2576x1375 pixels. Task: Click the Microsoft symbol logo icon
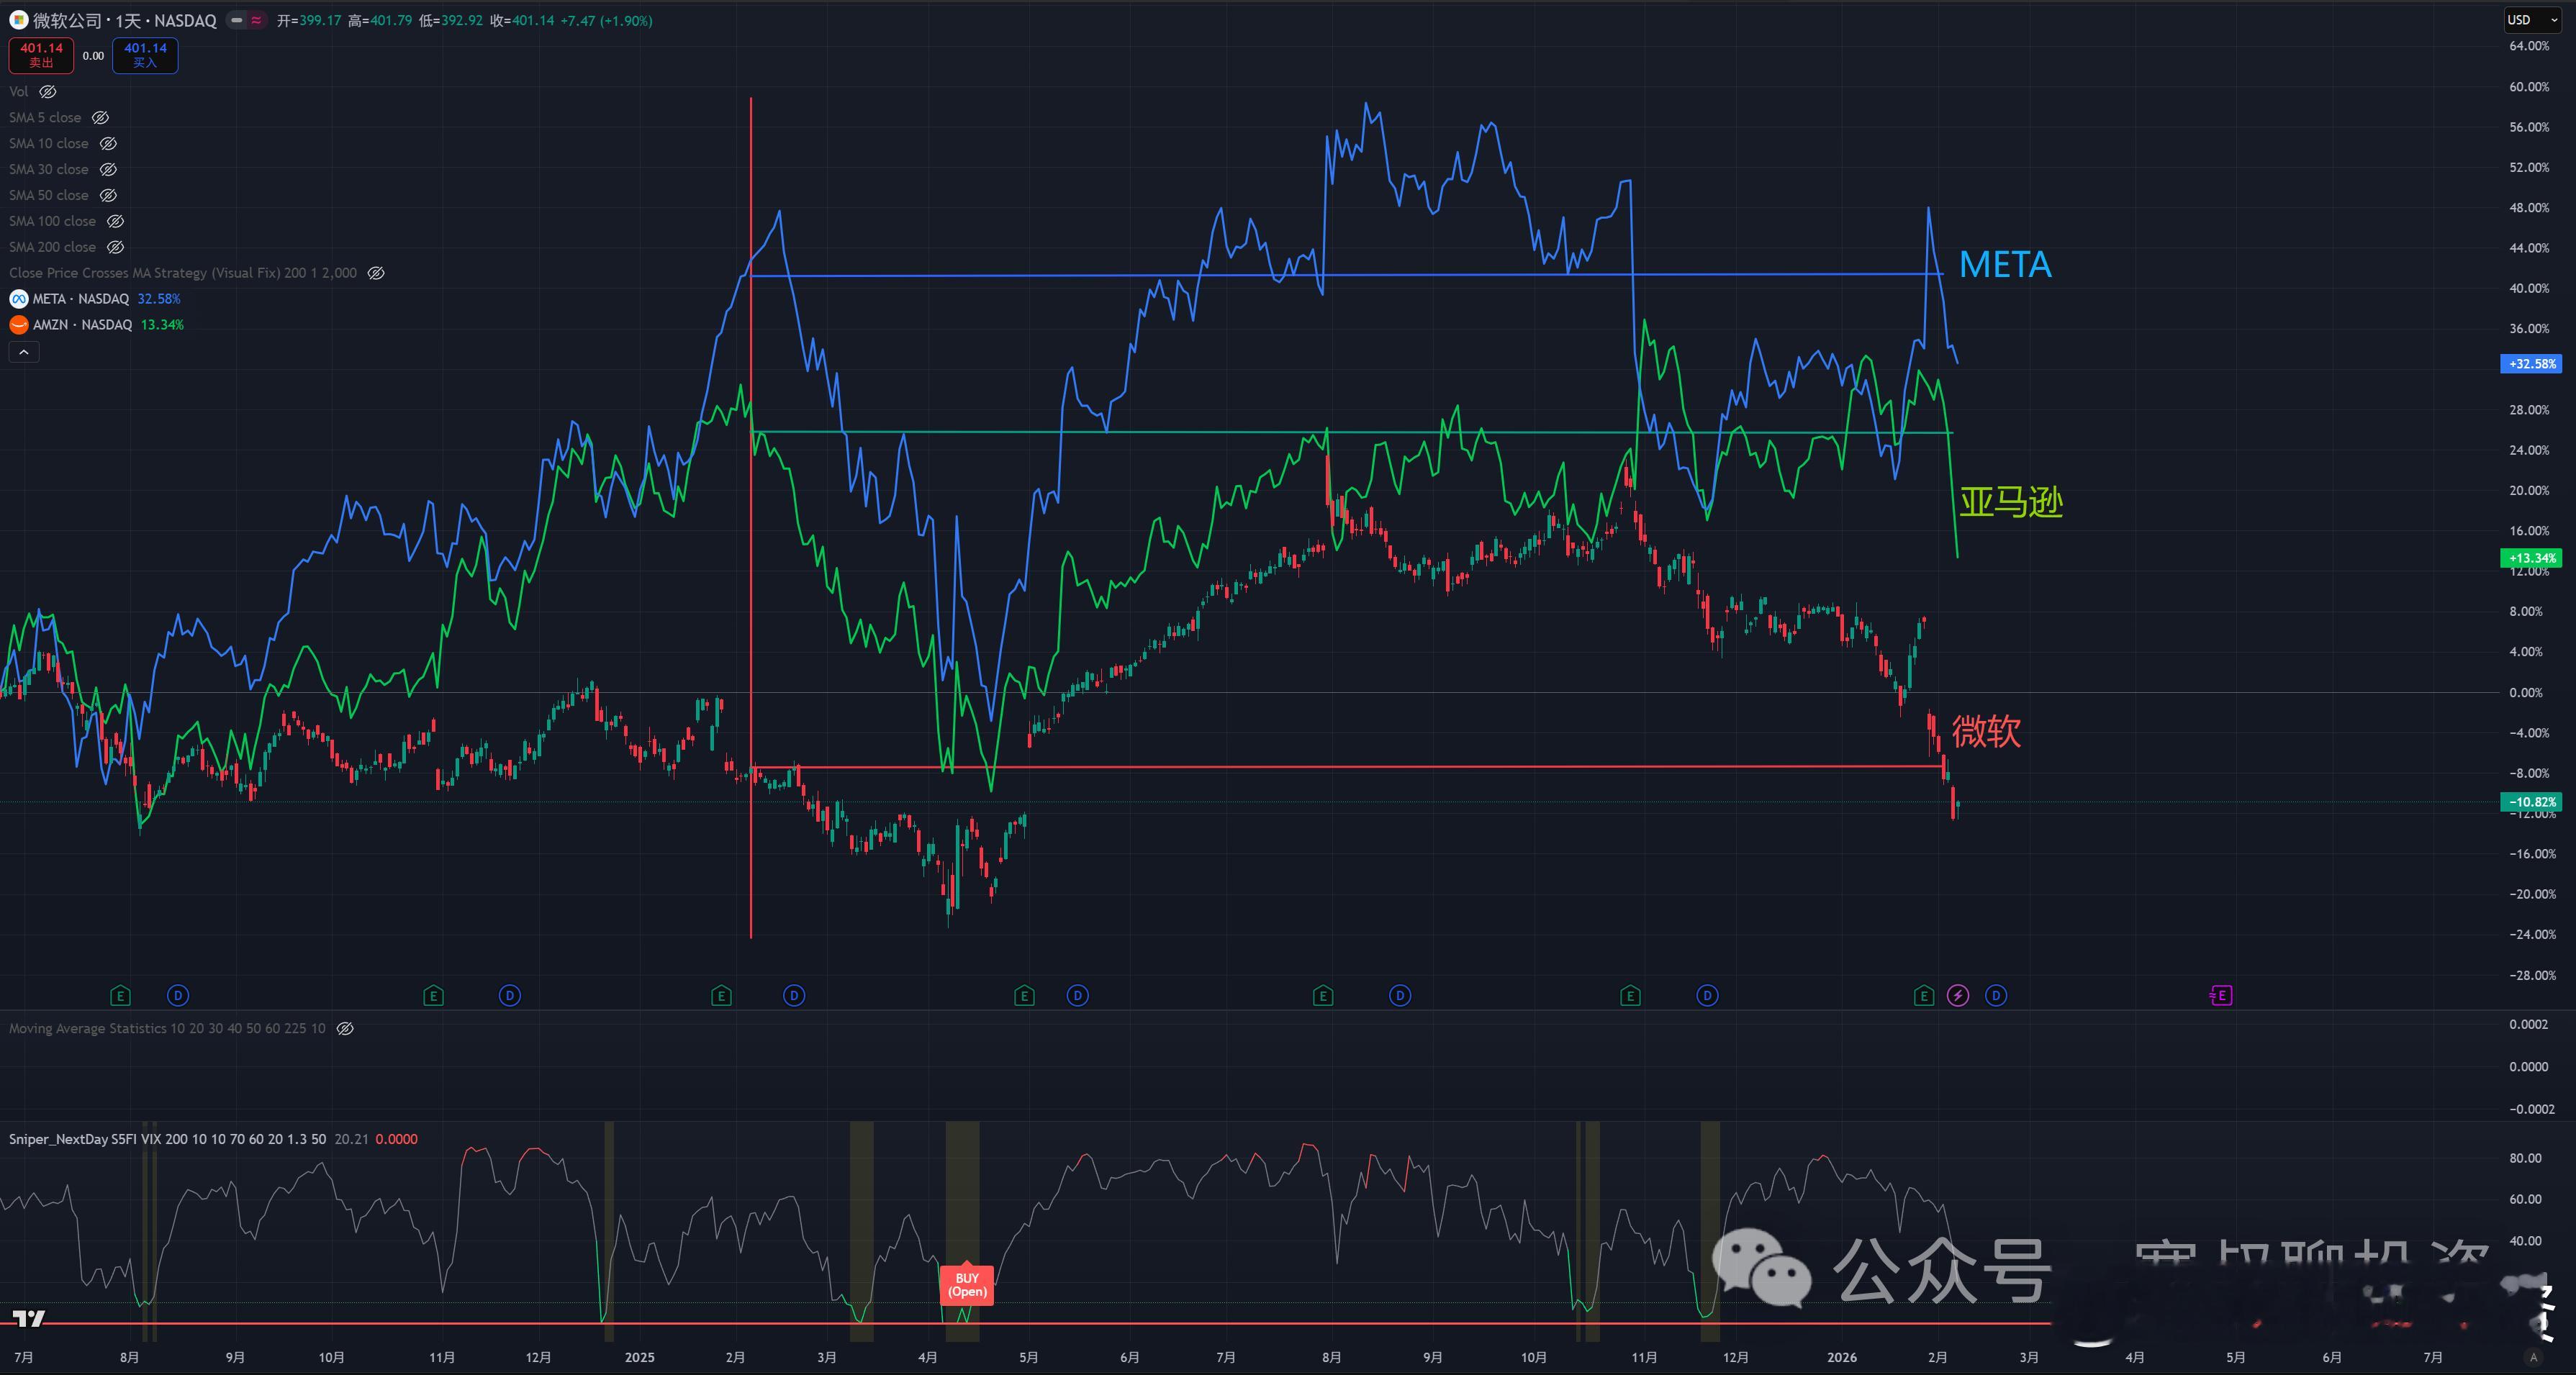pos(18,20)
